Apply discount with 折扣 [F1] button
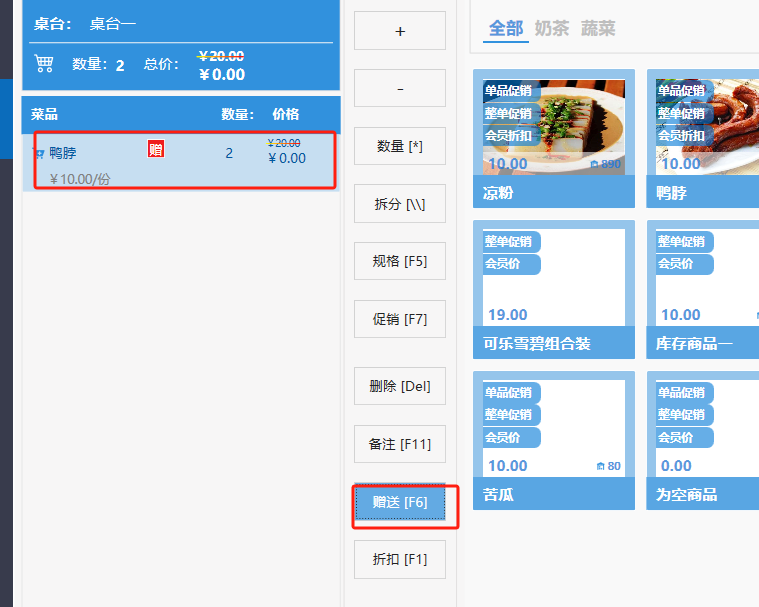The width and height of the screenshot is (759, 607). (400, 559)
